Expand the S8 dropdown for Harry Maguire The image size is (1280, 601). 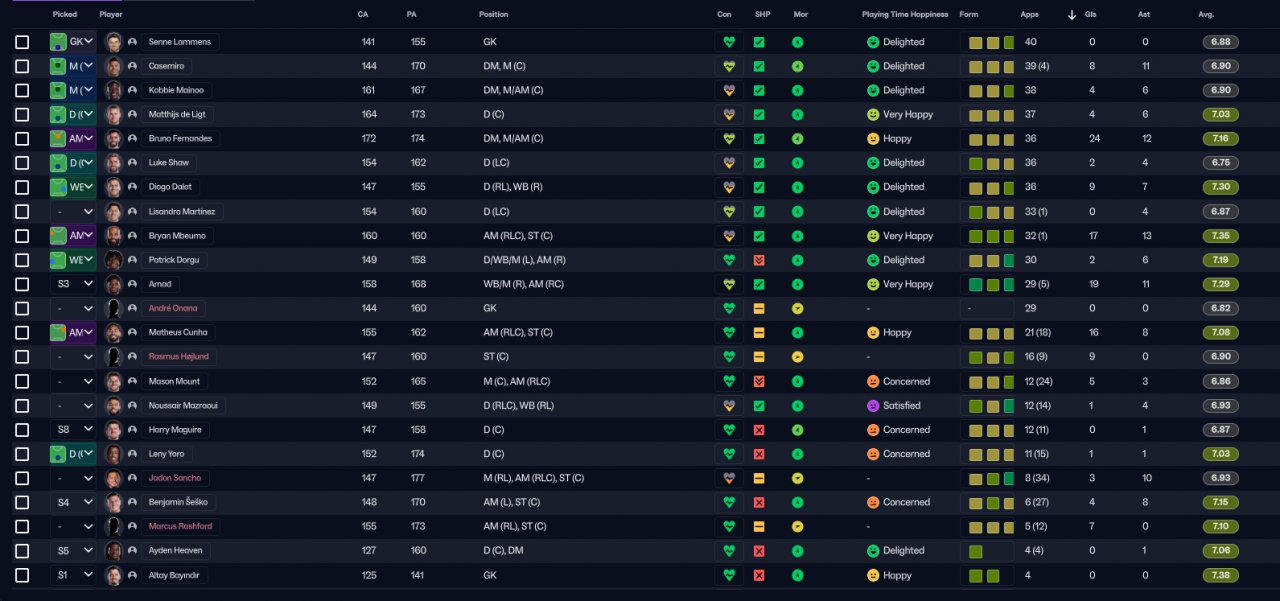coord(73,430)
